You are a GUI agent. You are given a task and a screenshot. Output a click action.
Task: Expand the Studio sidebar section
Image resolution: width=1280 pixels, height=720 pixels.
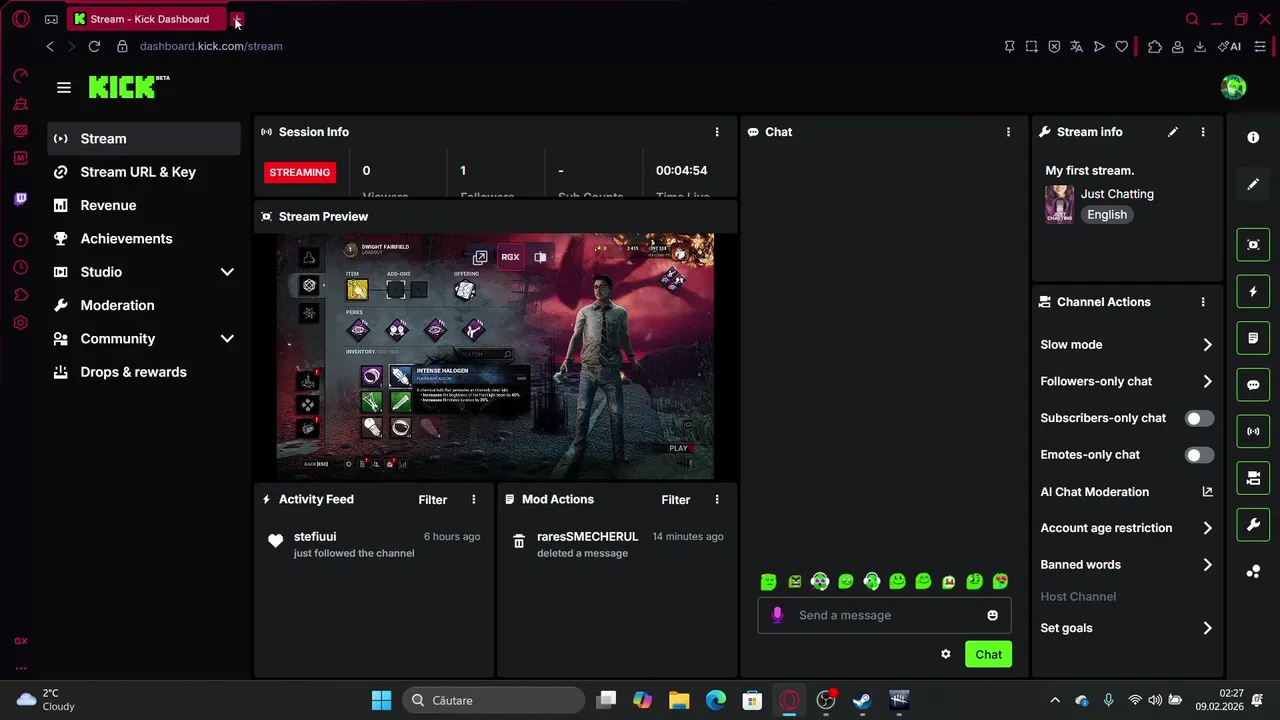227,272
